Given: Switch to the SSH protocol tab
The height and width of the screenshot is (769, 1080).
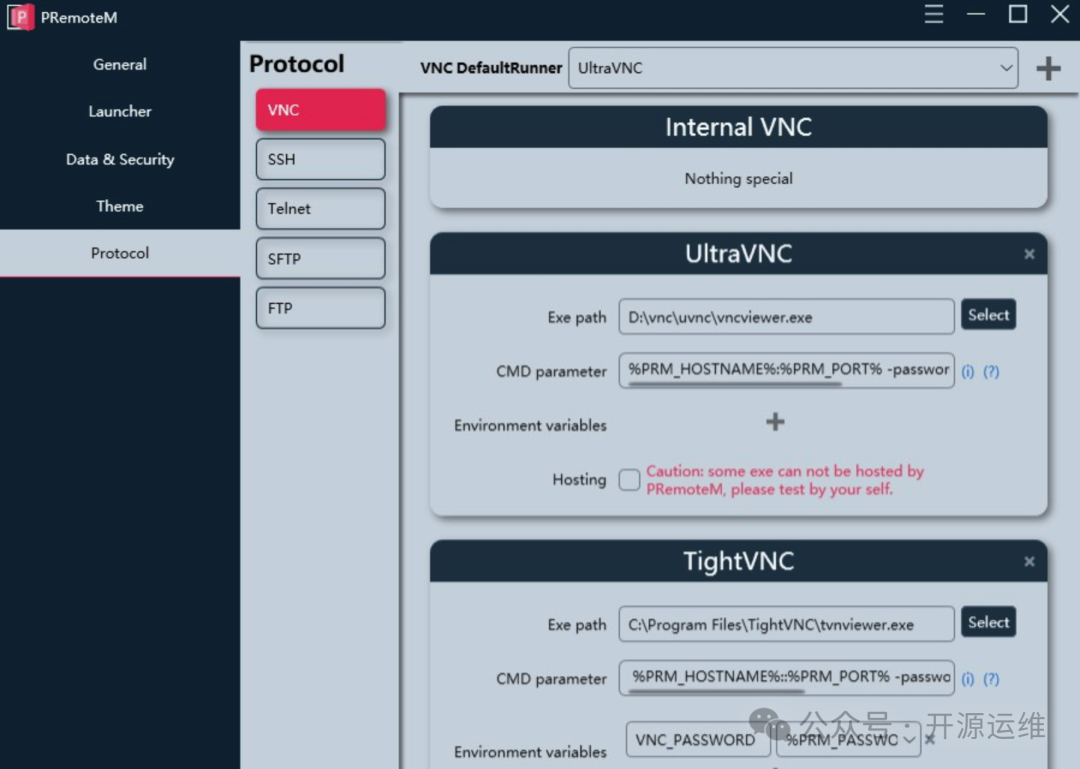Looking at the screenshot, I should pos(320,159).
